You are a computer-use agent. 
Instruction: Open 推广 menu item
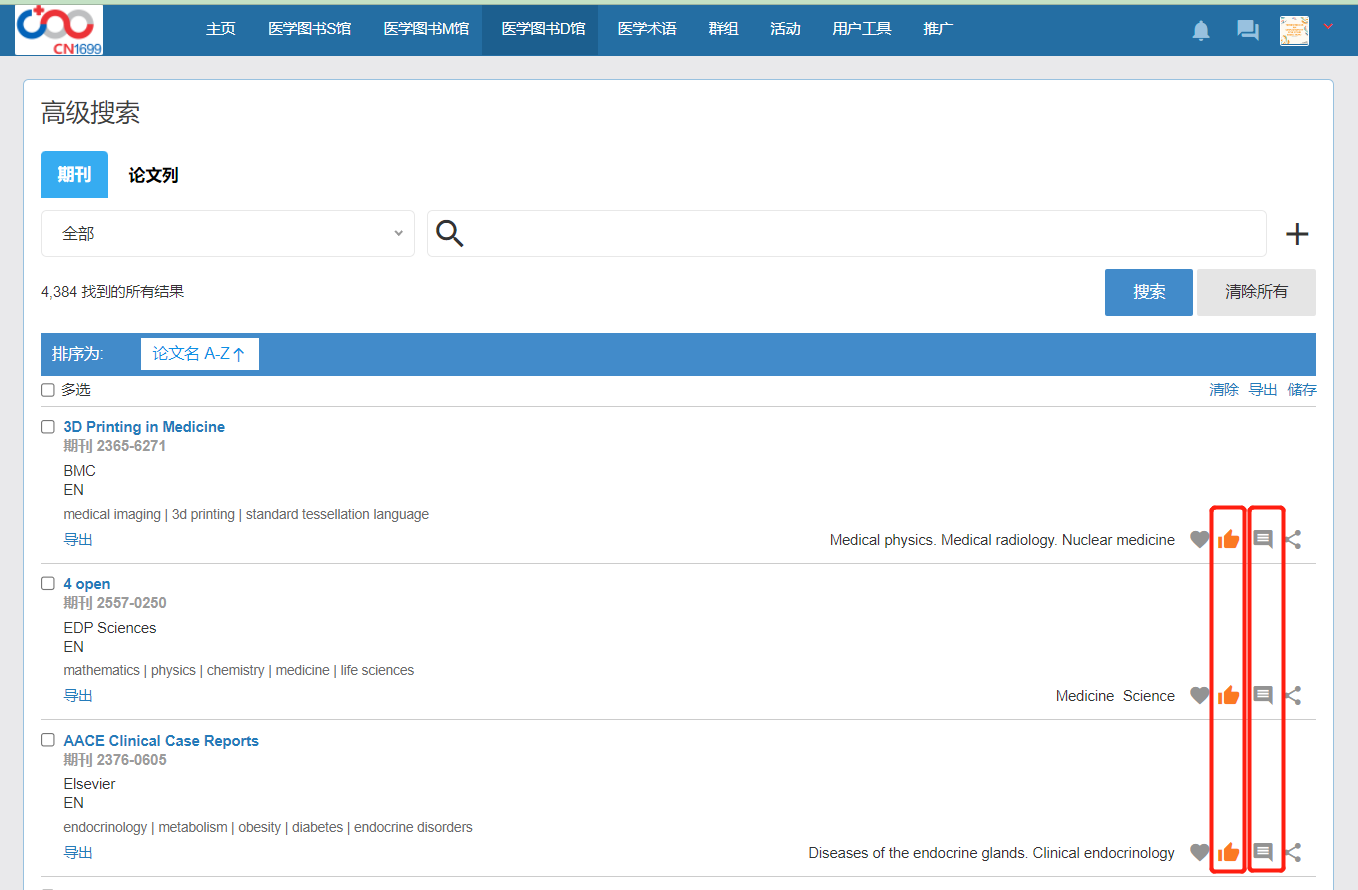point(938,28)
